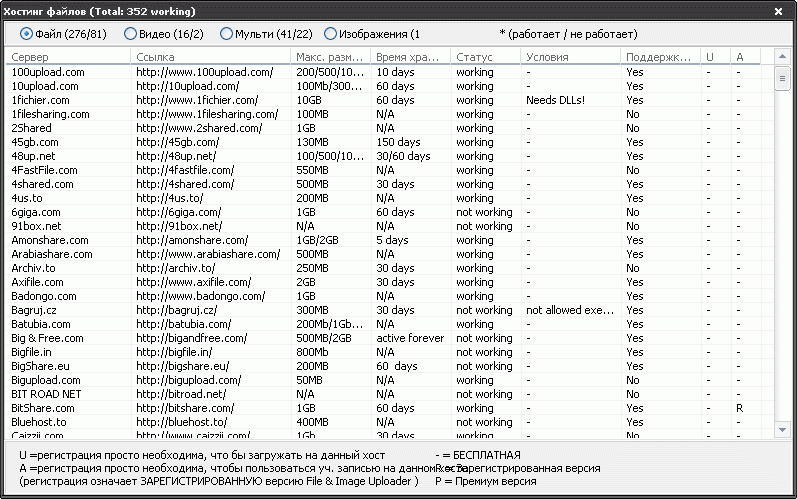Click the 'Needs DLLs!' condition cell
This screenshot has width=797, height=499.
tap(556, 100)
